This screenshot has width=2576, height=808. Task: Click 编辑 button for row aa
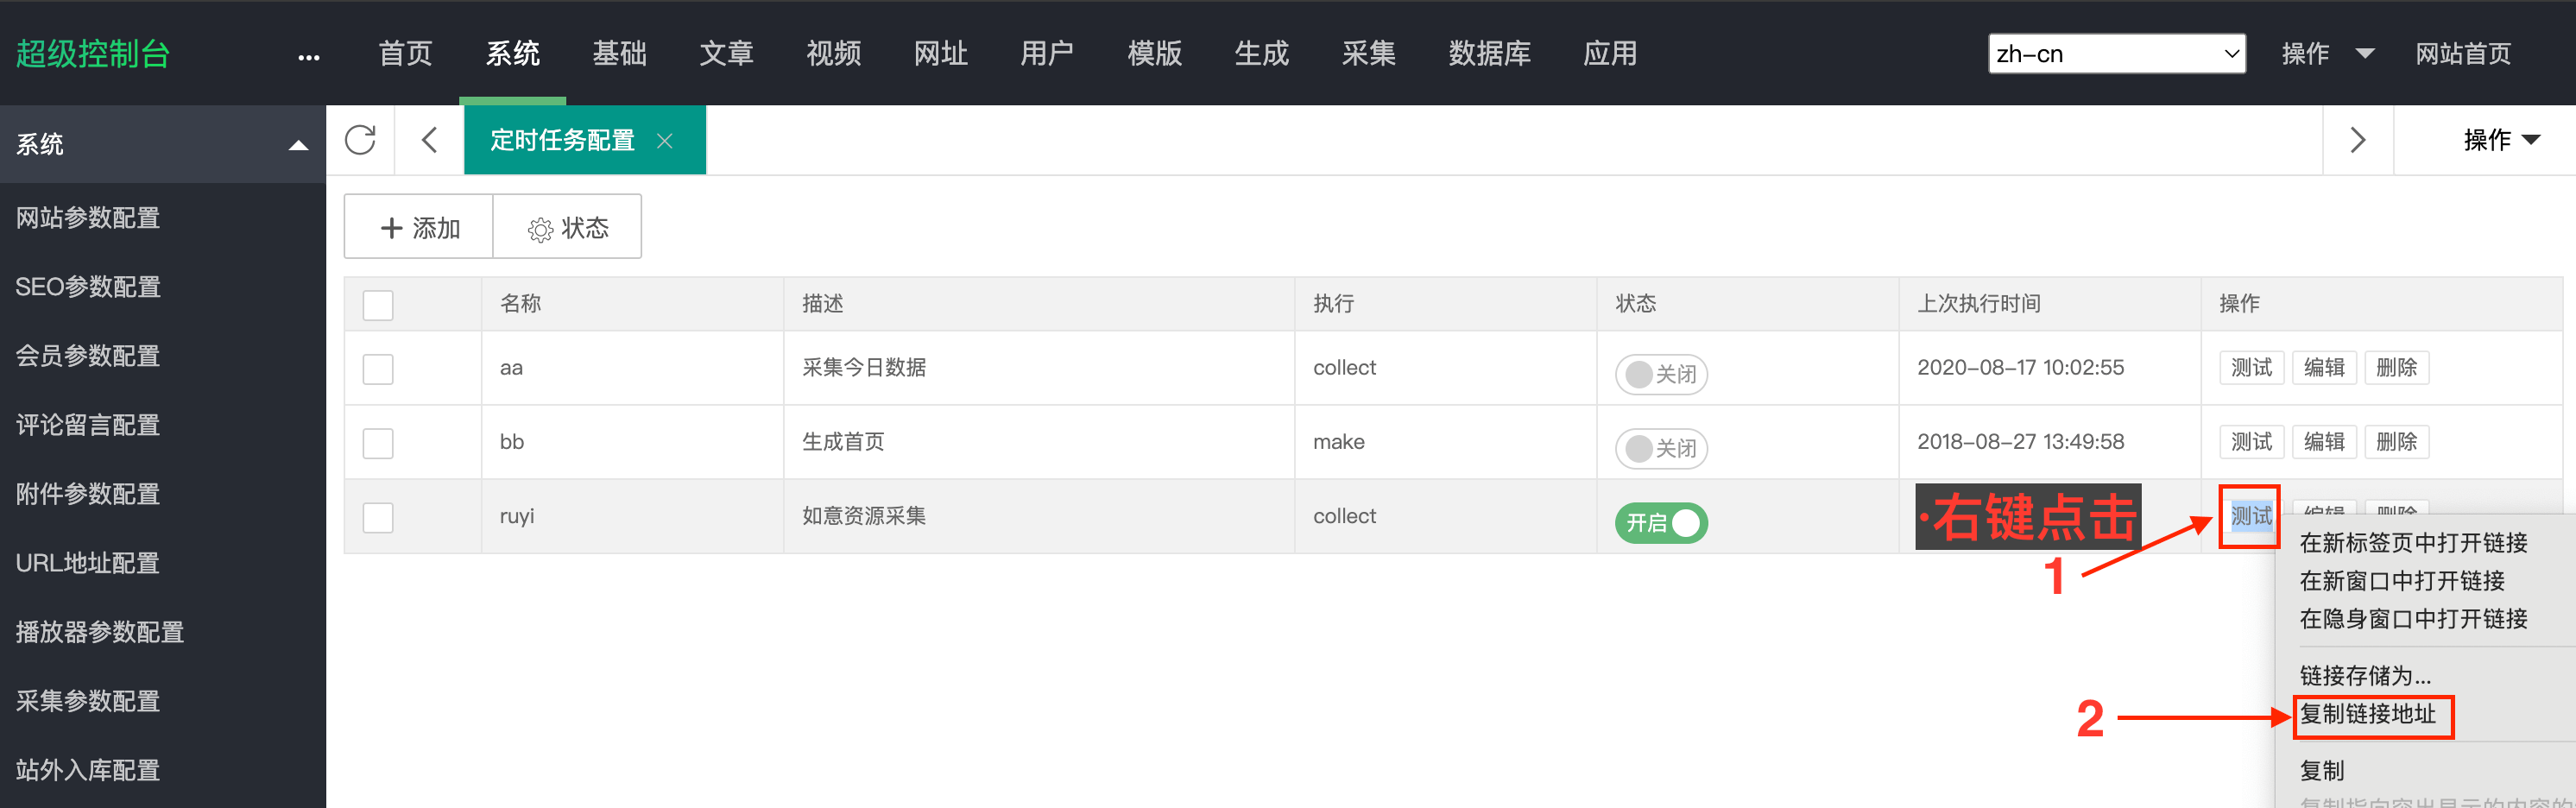coord(2323,368)
